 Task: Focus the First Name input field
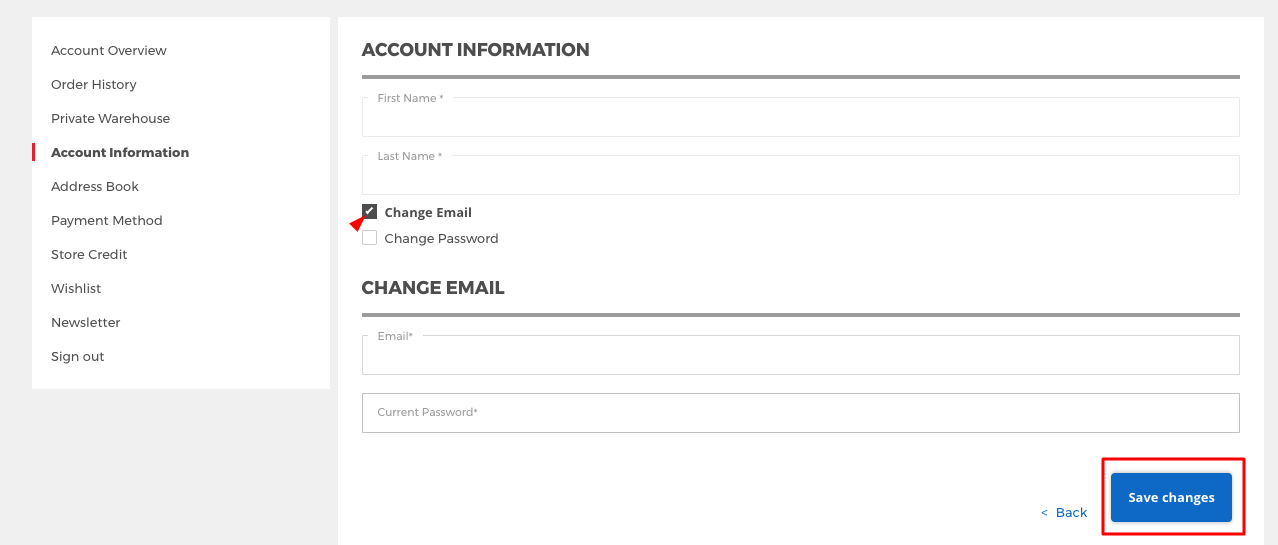[800, 117]
